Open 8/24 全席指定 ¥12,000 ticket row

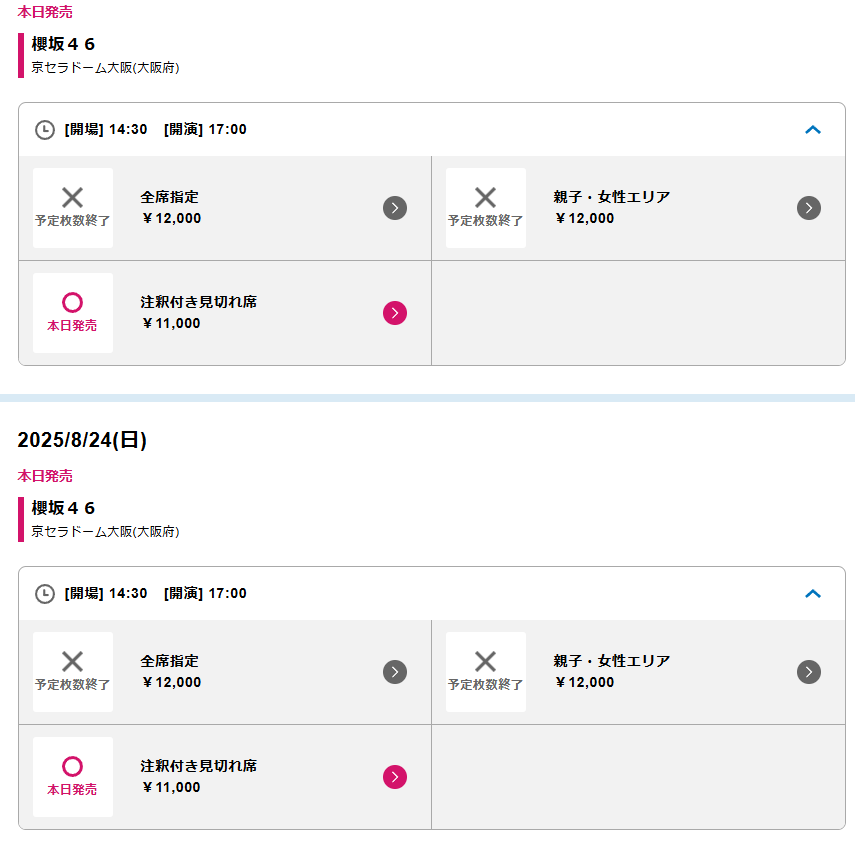click(225, 672)
